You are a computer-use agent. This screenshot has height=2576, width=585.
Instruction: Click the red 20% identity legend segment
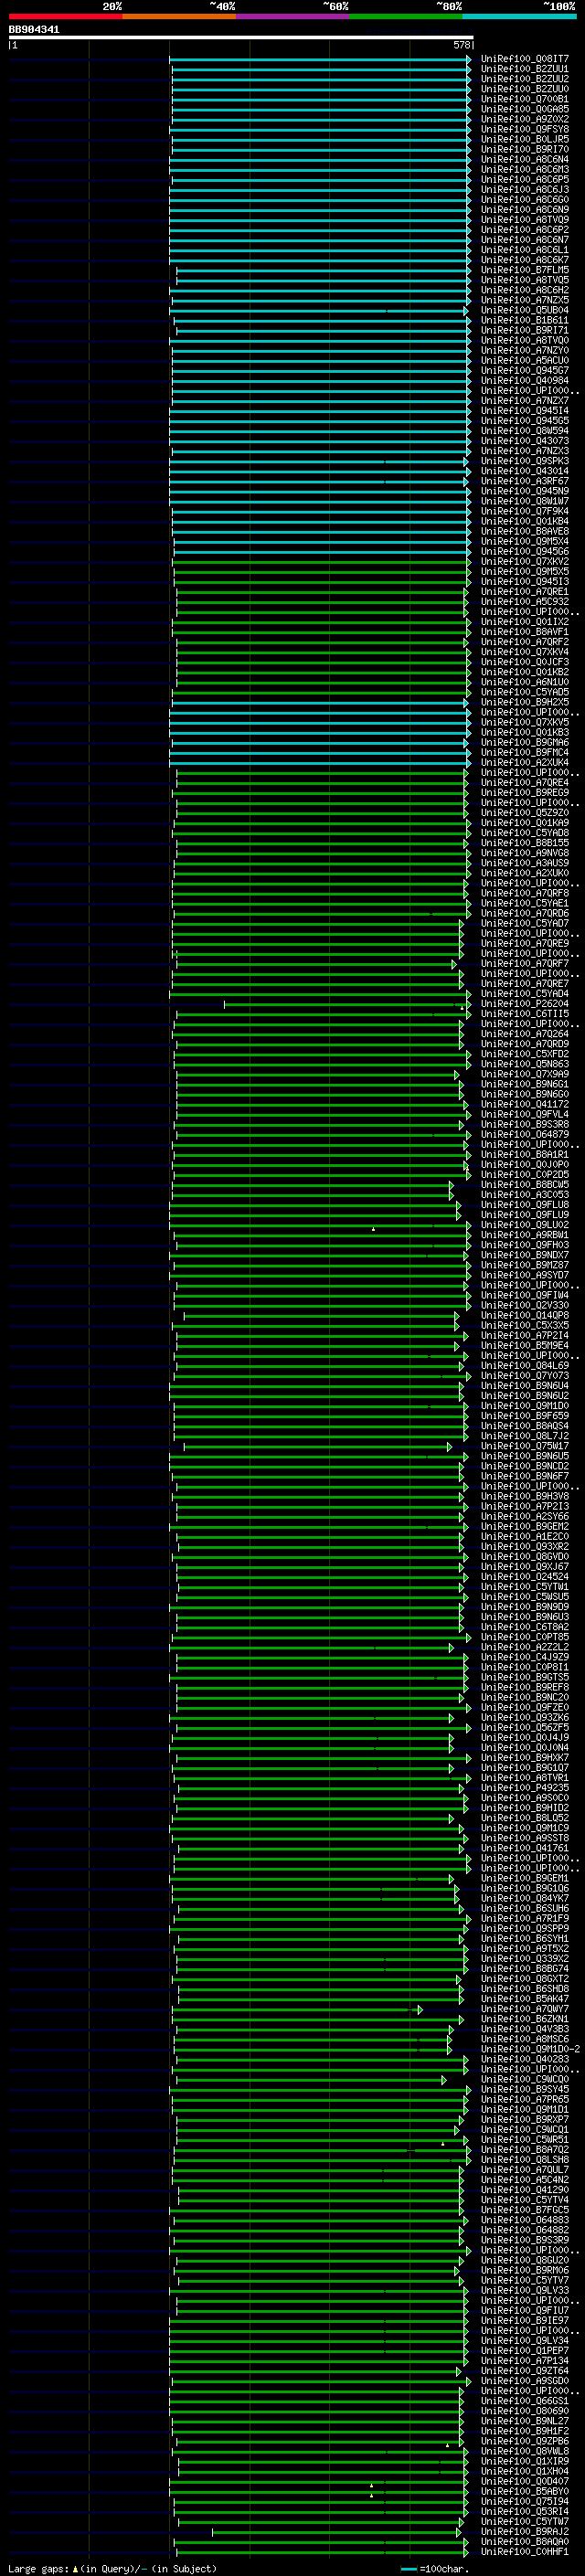65,16
